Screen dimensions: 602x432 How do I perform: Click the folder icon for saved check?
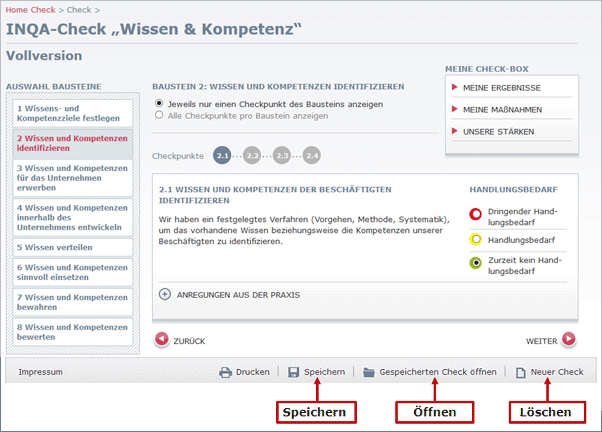[x=369, y=372]
